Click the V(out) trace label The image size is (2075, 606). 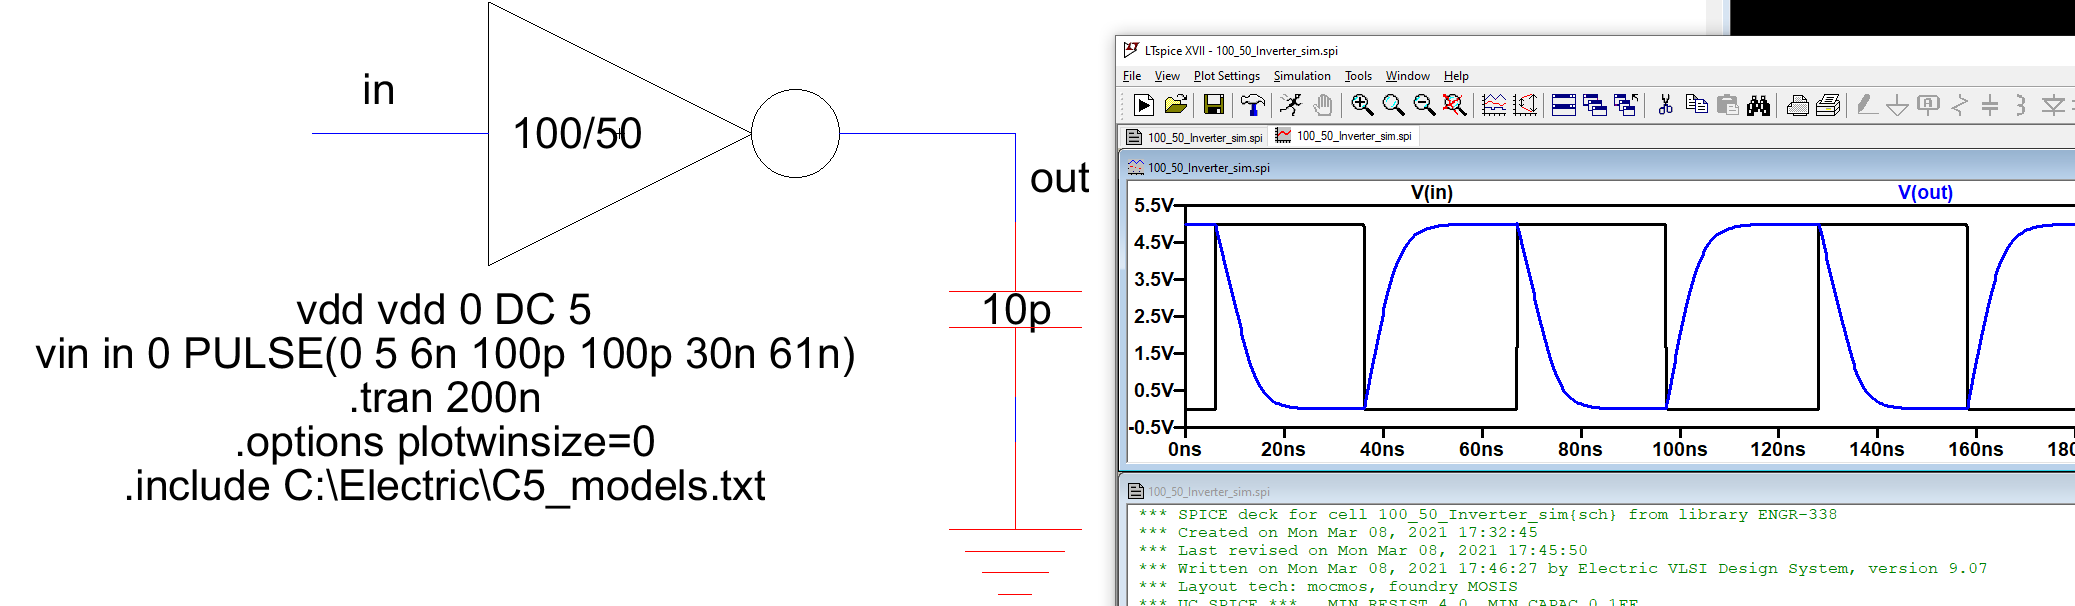pos(1925,192)
